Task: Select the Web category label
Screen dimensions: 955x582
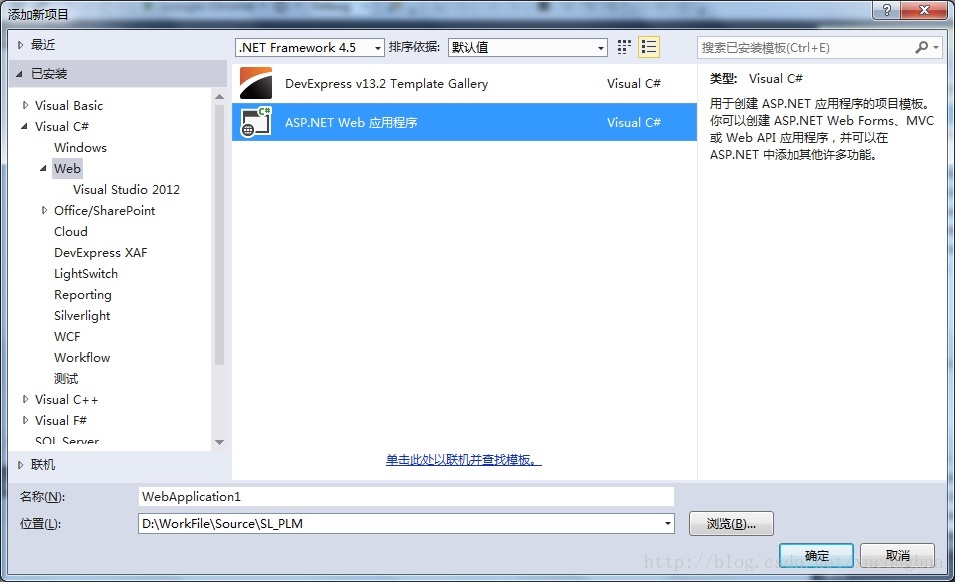Action: pyautogui.click(x=67, y=169)
